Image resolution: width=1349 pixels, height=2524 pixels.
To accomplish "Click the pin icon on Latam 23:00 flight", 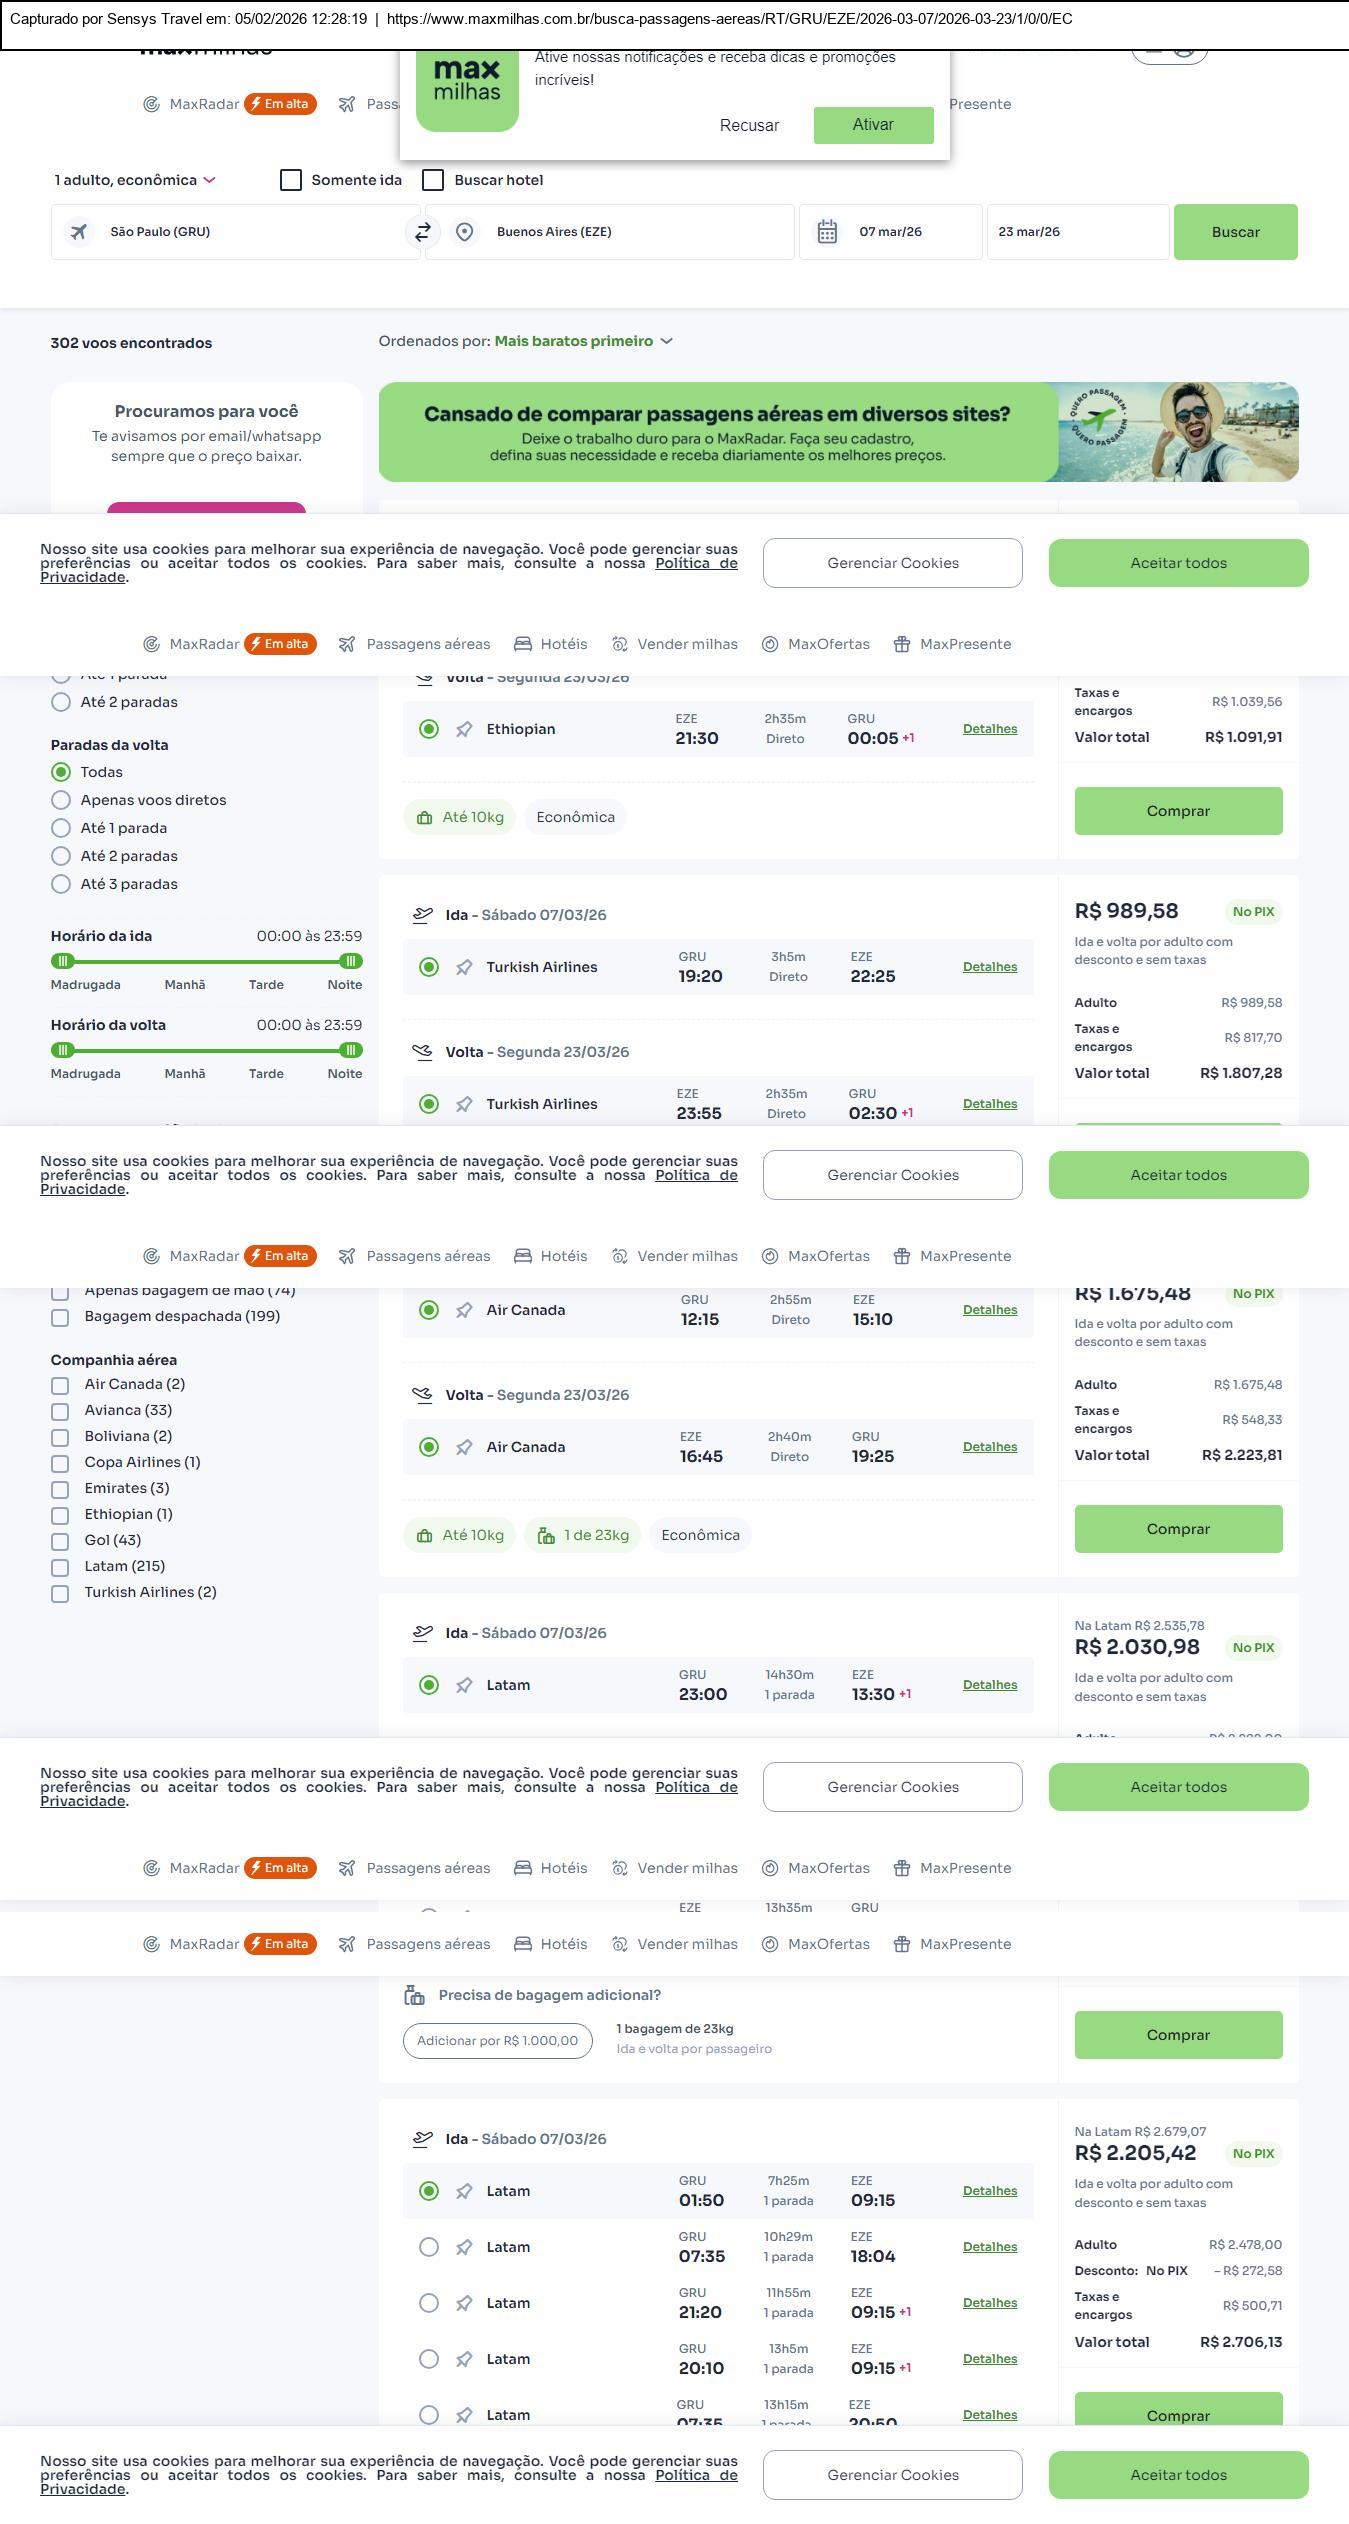I will 464,1686.
